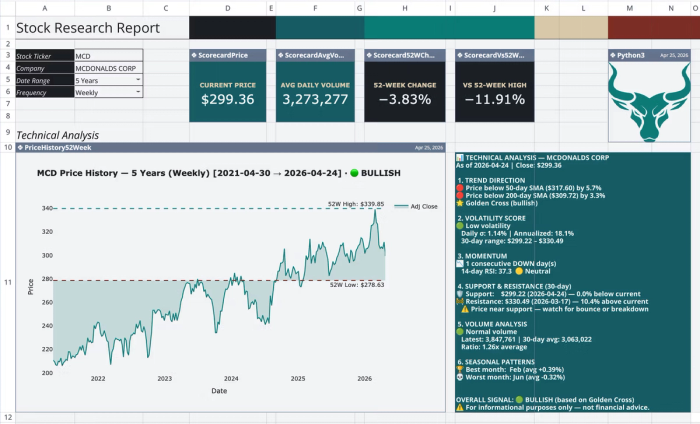
Task: Click the tan color block in row 1
Action: [571, 28]
